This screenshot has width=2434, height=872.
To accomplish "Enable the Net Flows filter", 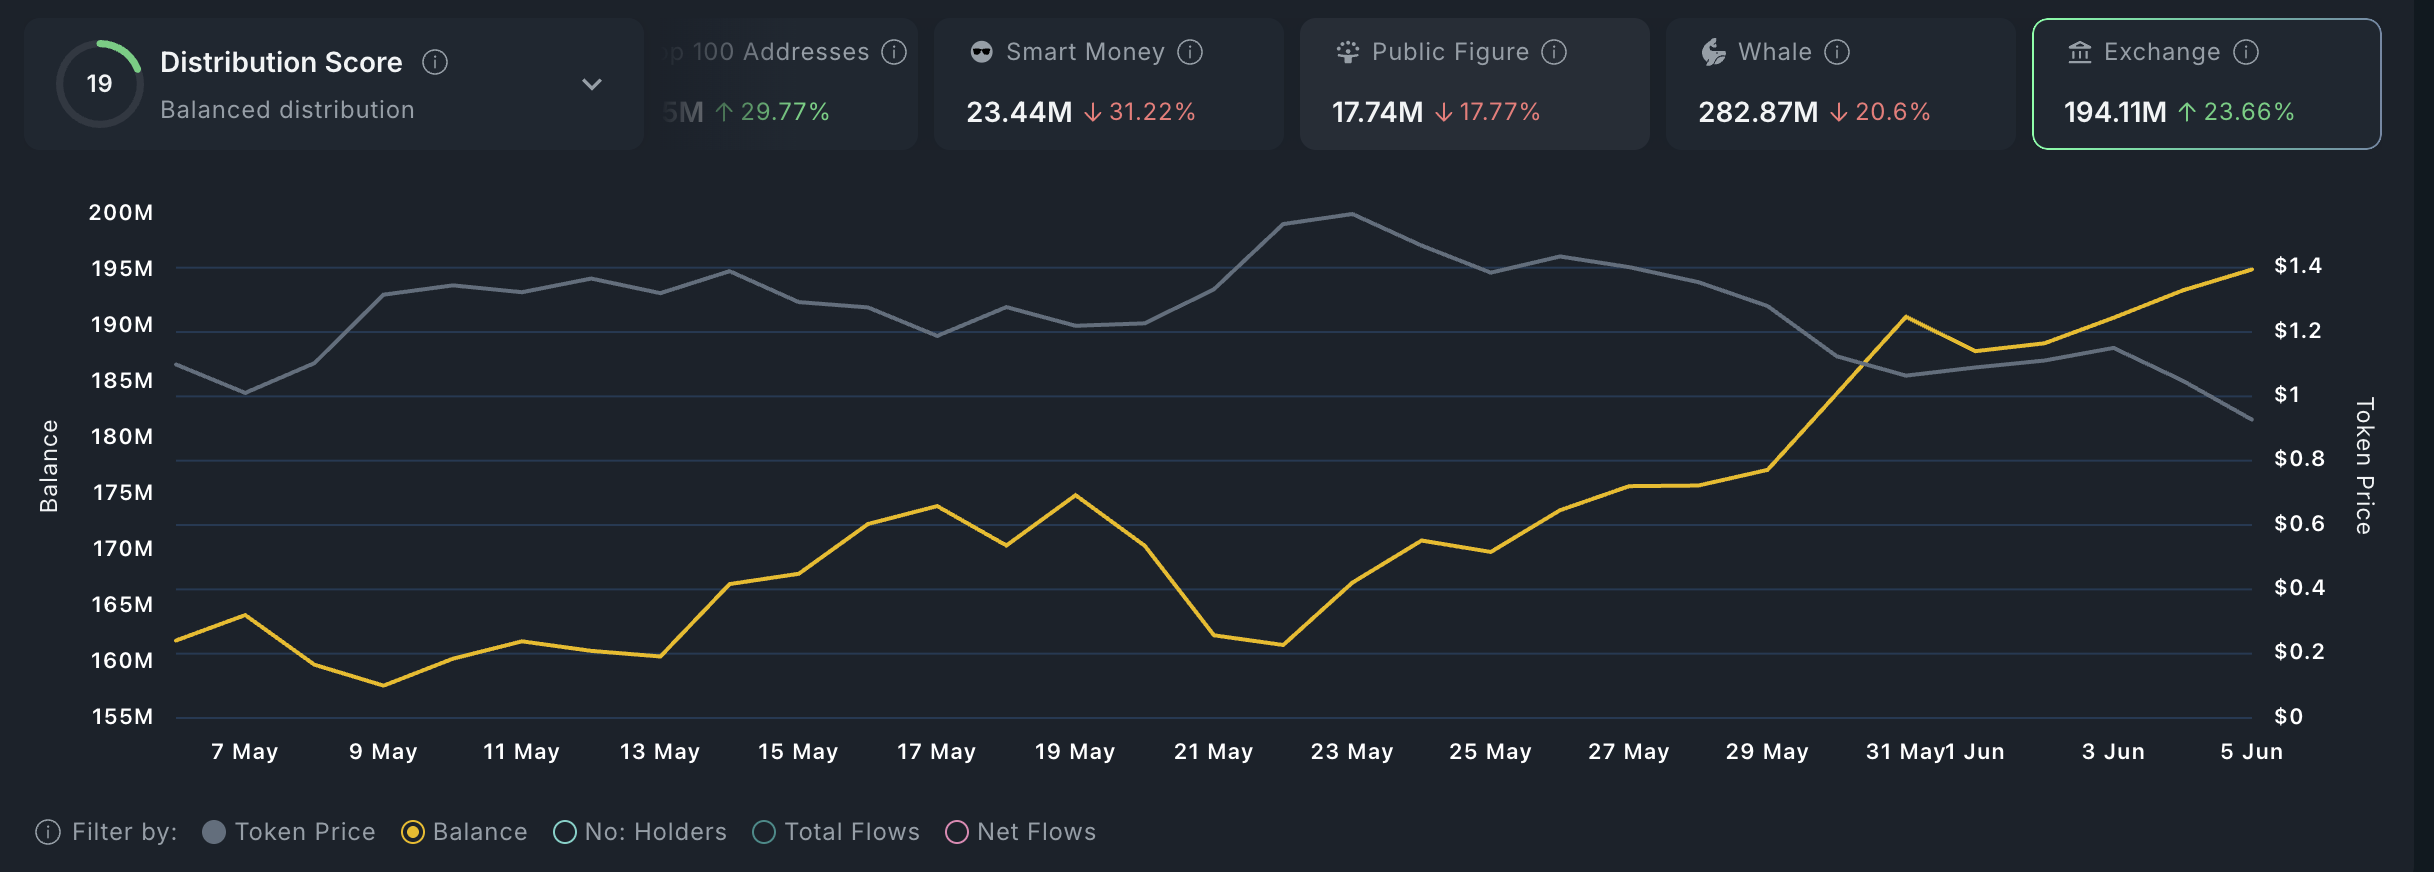I will pyautogui.click(x=957, y=832).
